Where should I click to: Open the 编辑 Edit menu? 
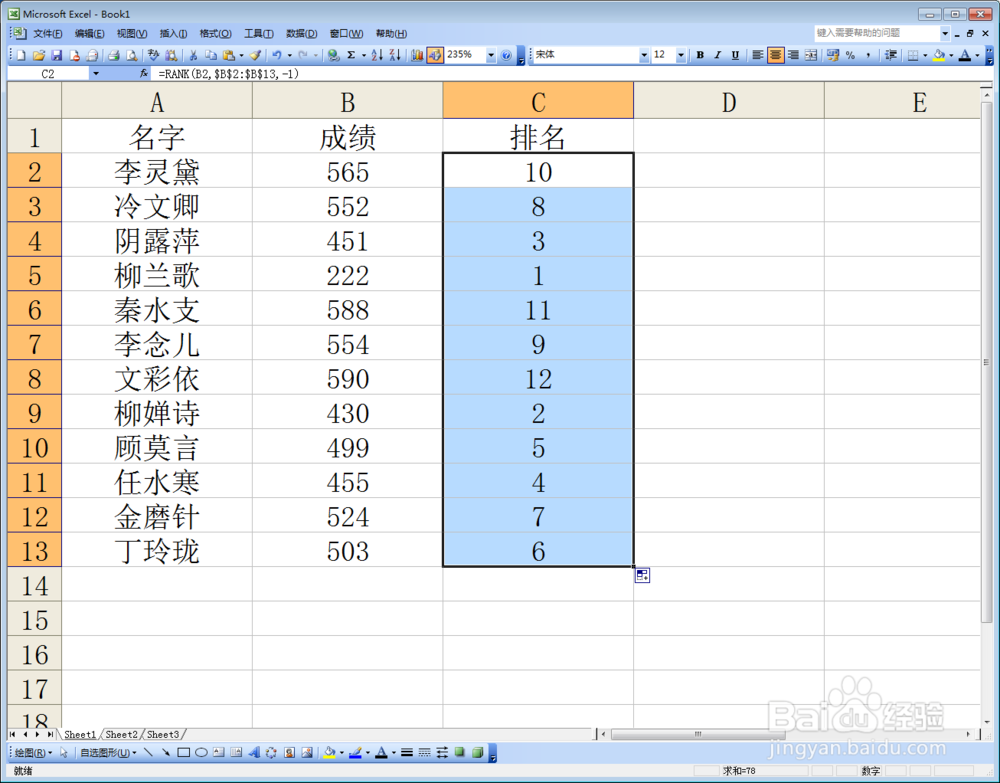pos(89,34)
